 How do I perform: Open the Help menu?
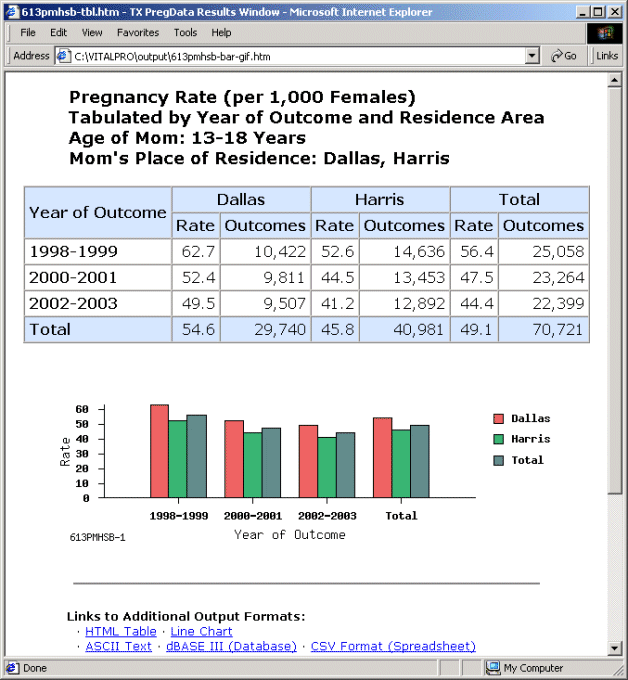click(221, 33)
